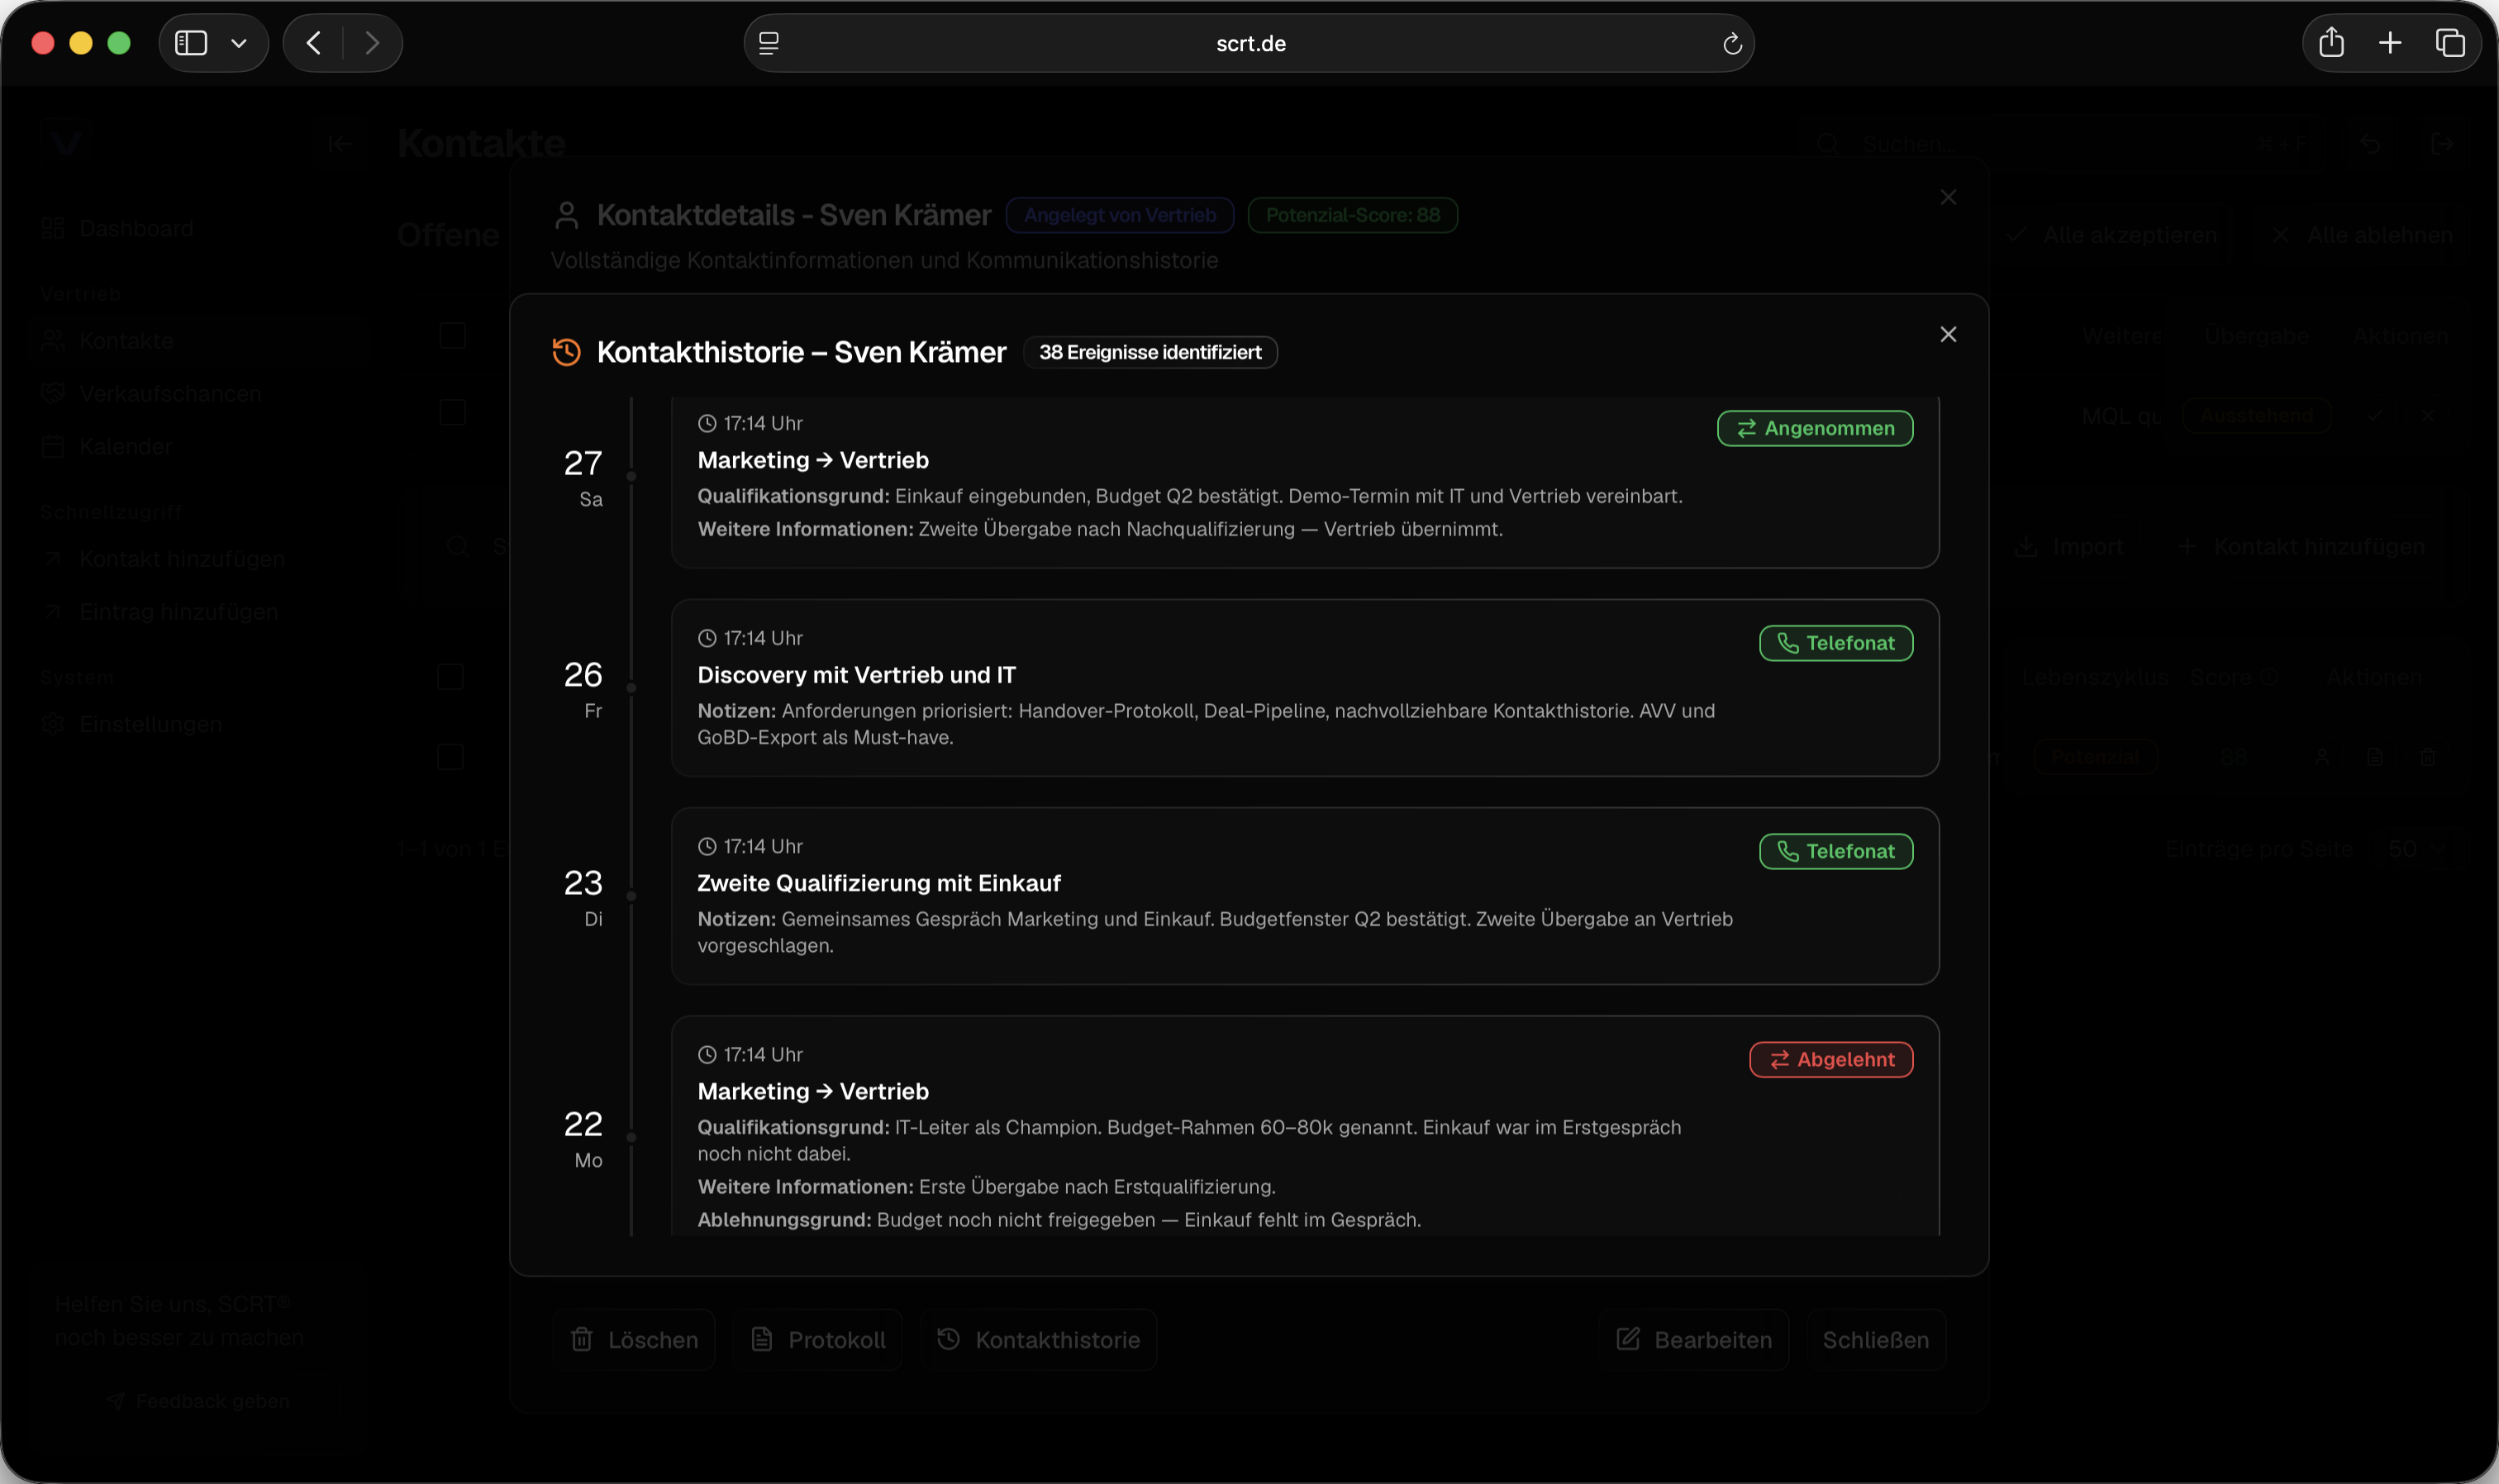Click the Kontakthistorie footer button
The height and width of the screenshot is (1484, 2499).
(1037, 1339)
